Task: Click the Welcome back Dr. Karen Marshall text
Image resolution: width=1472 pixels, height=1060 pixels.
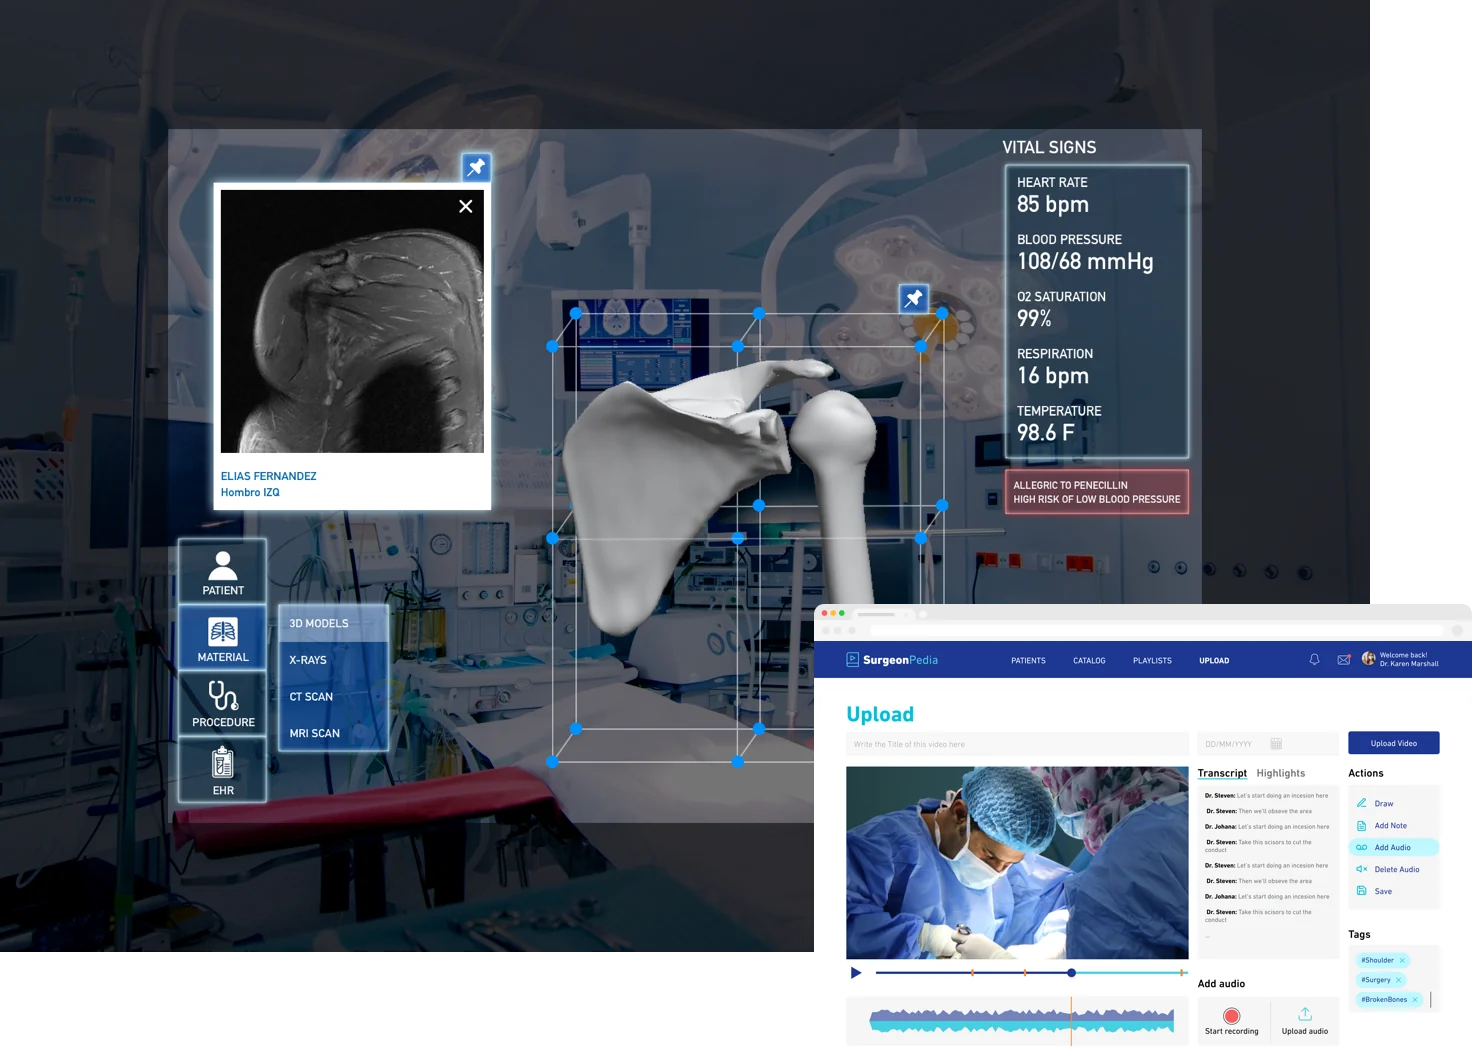Action: 1409,660
